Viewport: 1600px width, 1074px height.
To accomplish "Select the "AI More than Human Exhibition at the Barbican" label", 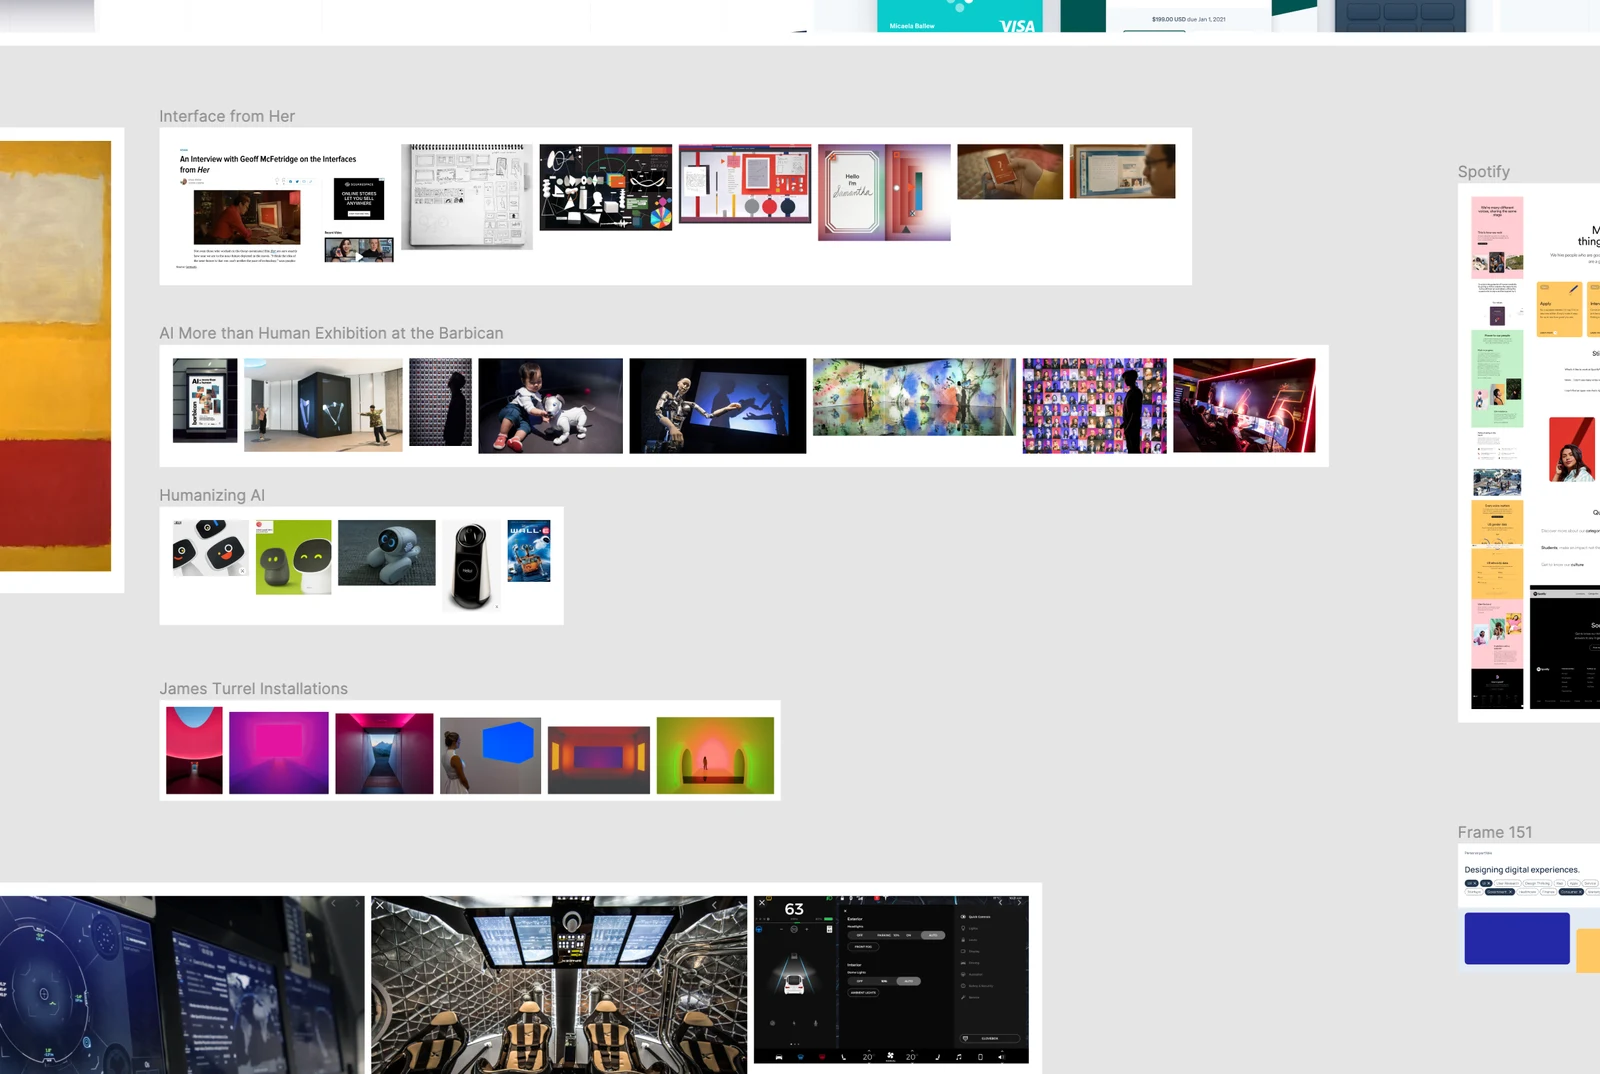I will pyautogui.click(x=331, y=333).
